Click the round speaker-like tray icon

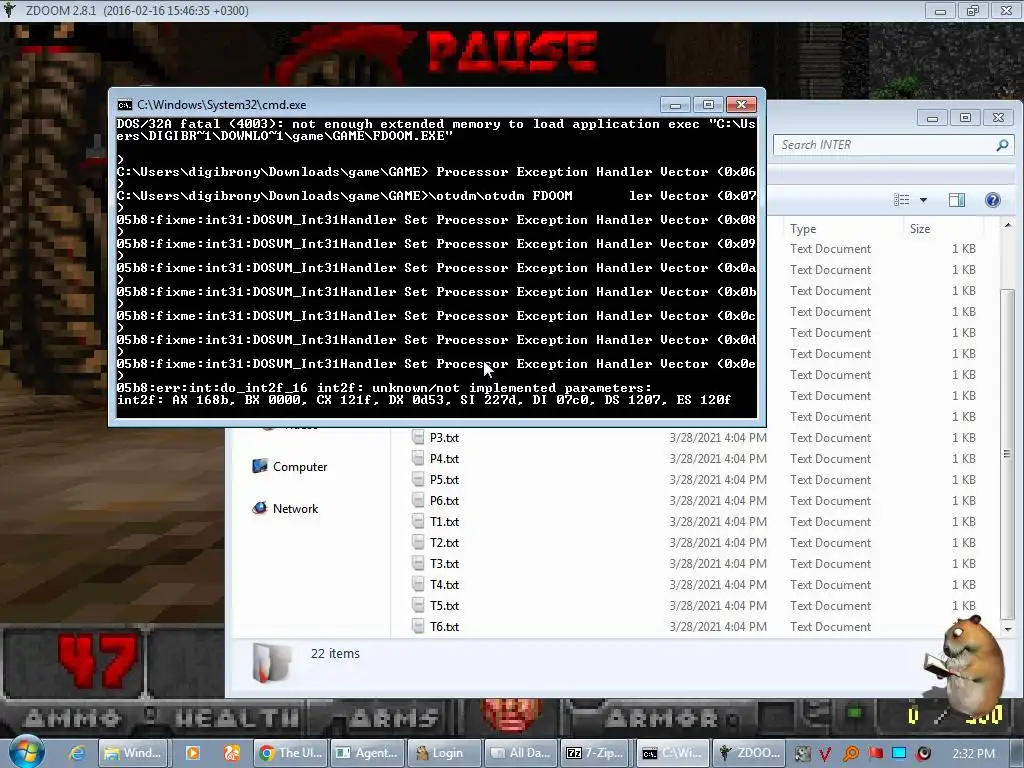923,754
